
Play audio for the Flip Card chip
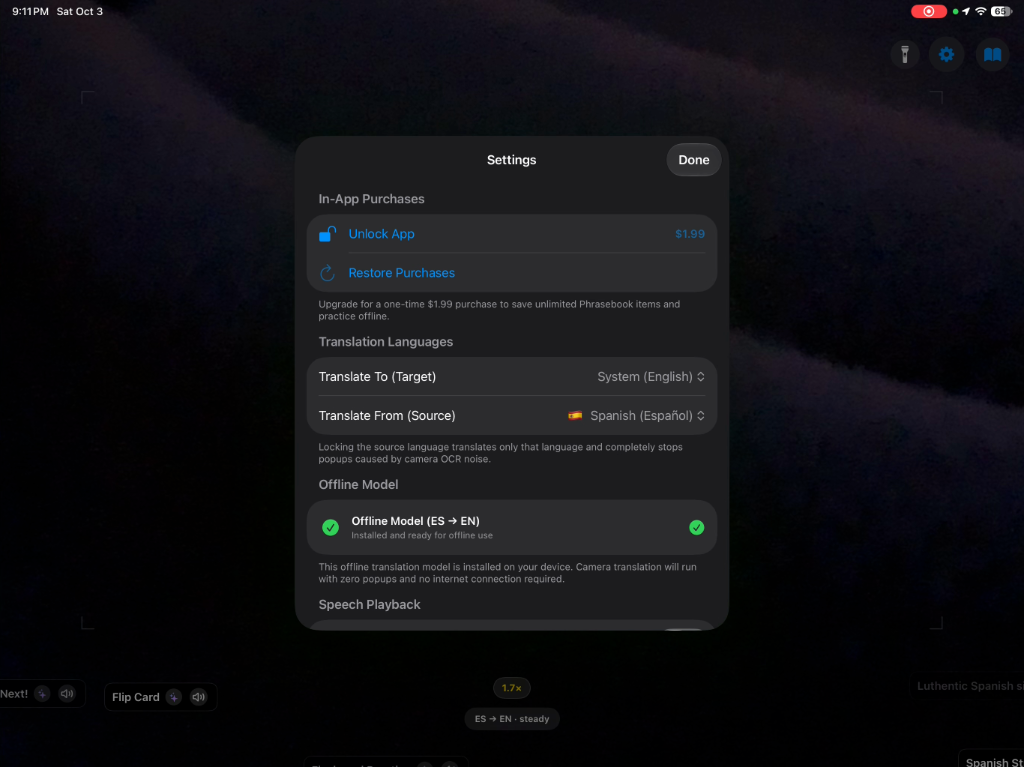[x=199, y=697]
